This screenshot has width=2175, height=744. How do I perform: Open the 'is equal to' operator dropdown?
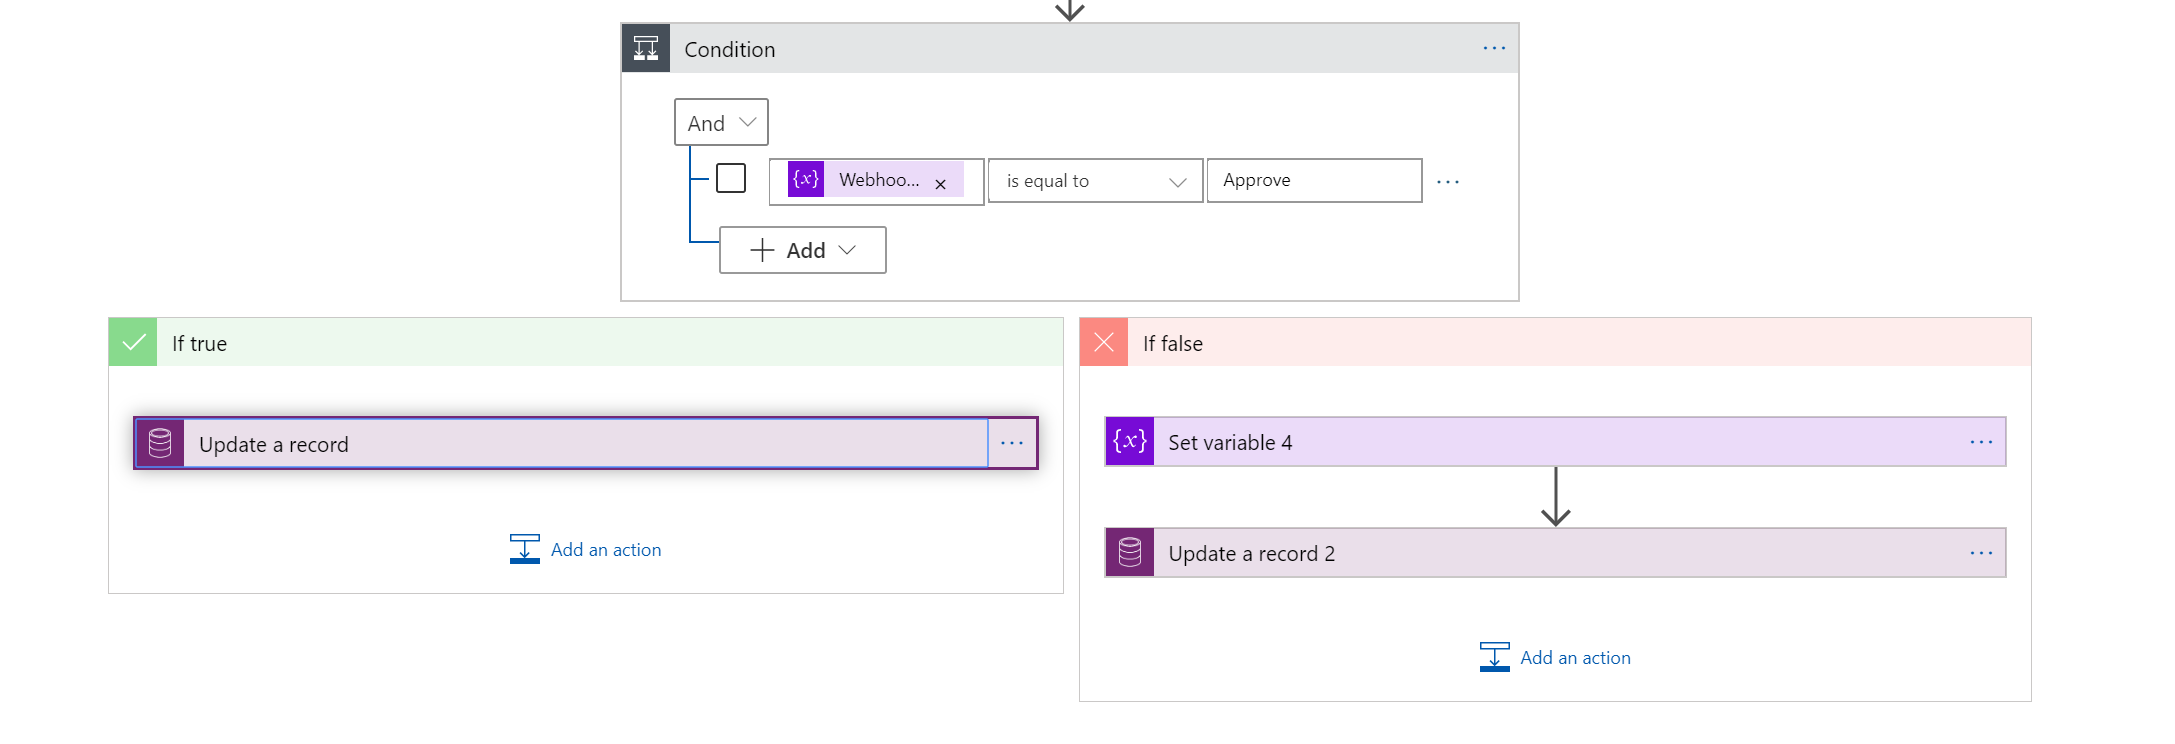click(1095, 181)
